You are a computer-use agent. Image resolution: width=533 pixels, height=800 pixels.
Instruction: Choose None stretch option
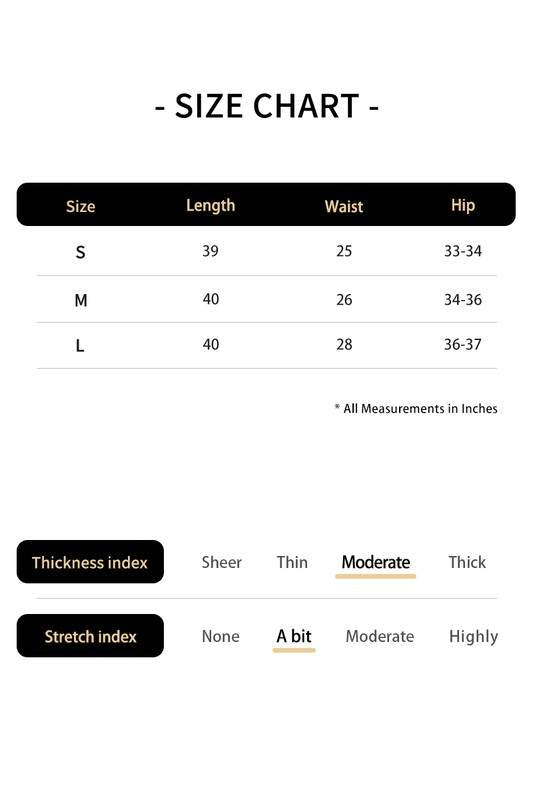tap(221, 636)
